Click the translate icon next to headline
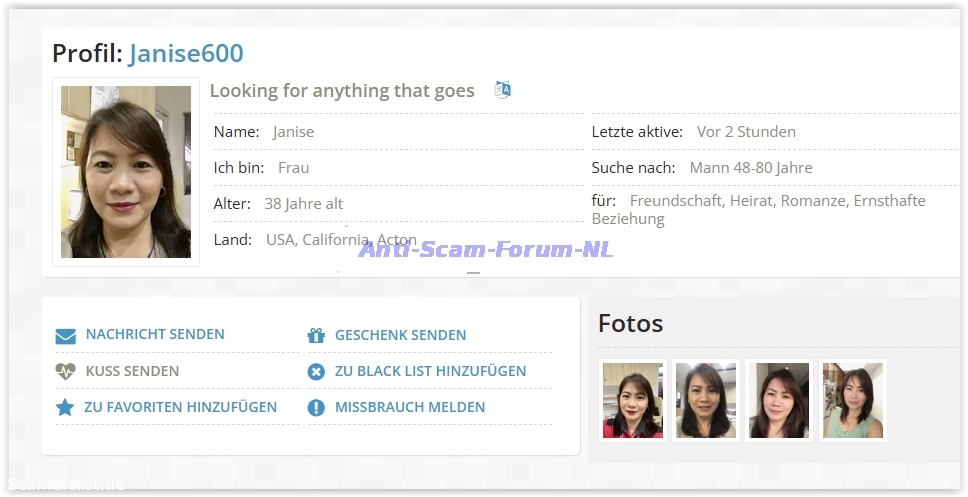Screen dimensions: 968x497 (503, 90)
